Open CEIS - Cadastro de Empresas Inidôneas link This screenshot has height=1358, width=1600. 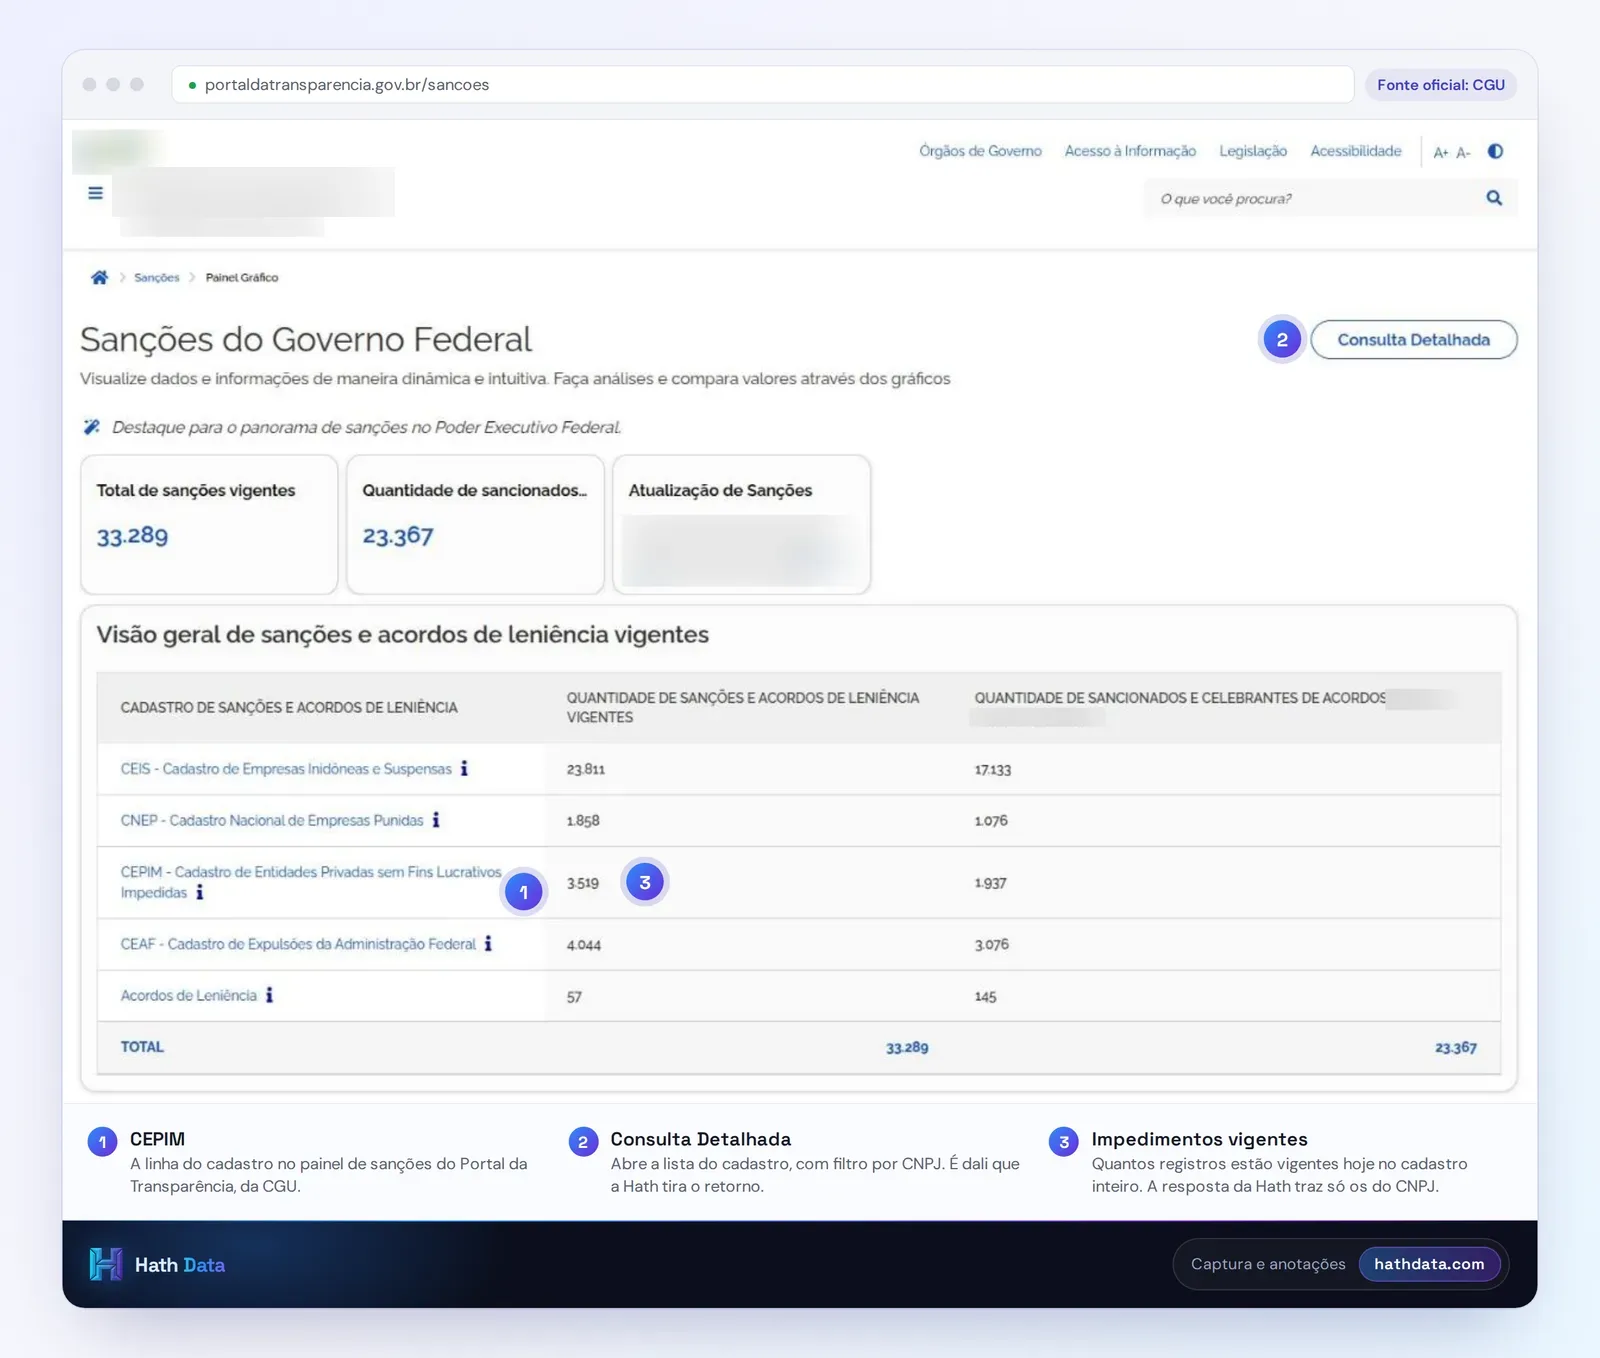pyautogui.click(x=286, y=769)
